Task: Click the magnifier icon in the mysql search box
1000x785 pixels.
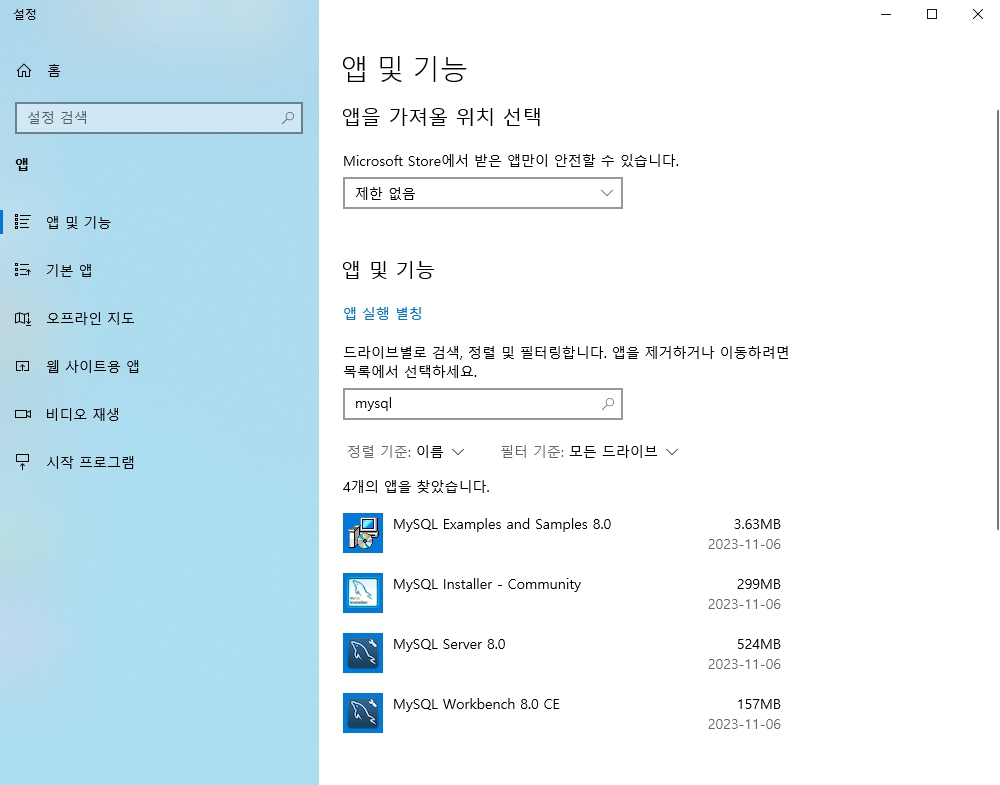Action: point(608,404)
